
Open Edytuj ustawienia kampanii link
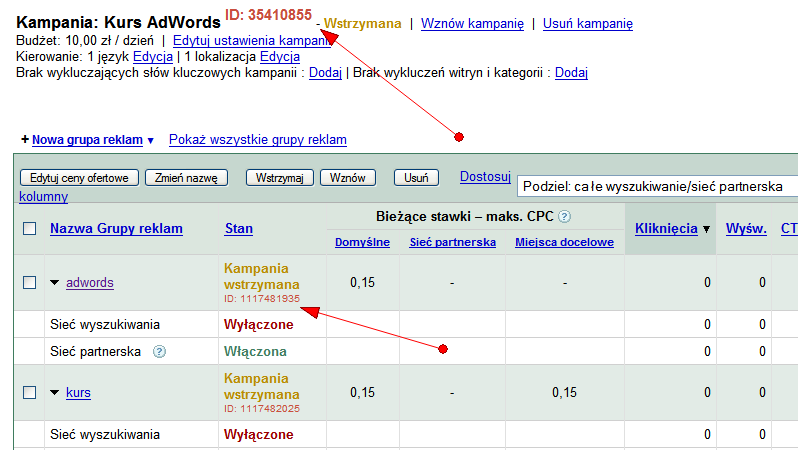tap(252, 40)
